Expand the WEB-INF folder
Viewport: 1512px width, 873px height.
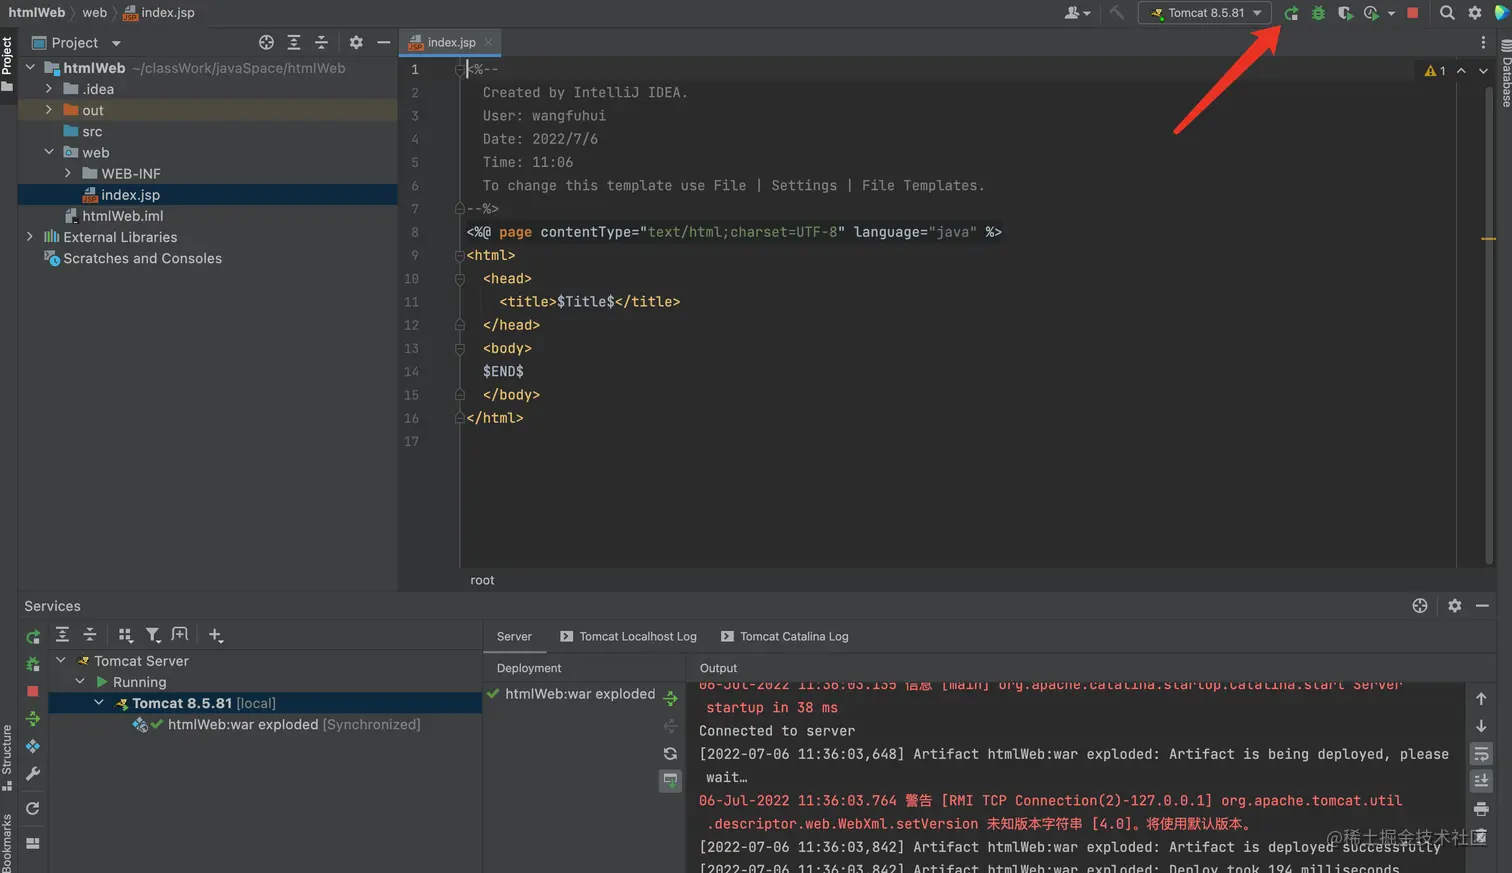(x=68, y=173)
